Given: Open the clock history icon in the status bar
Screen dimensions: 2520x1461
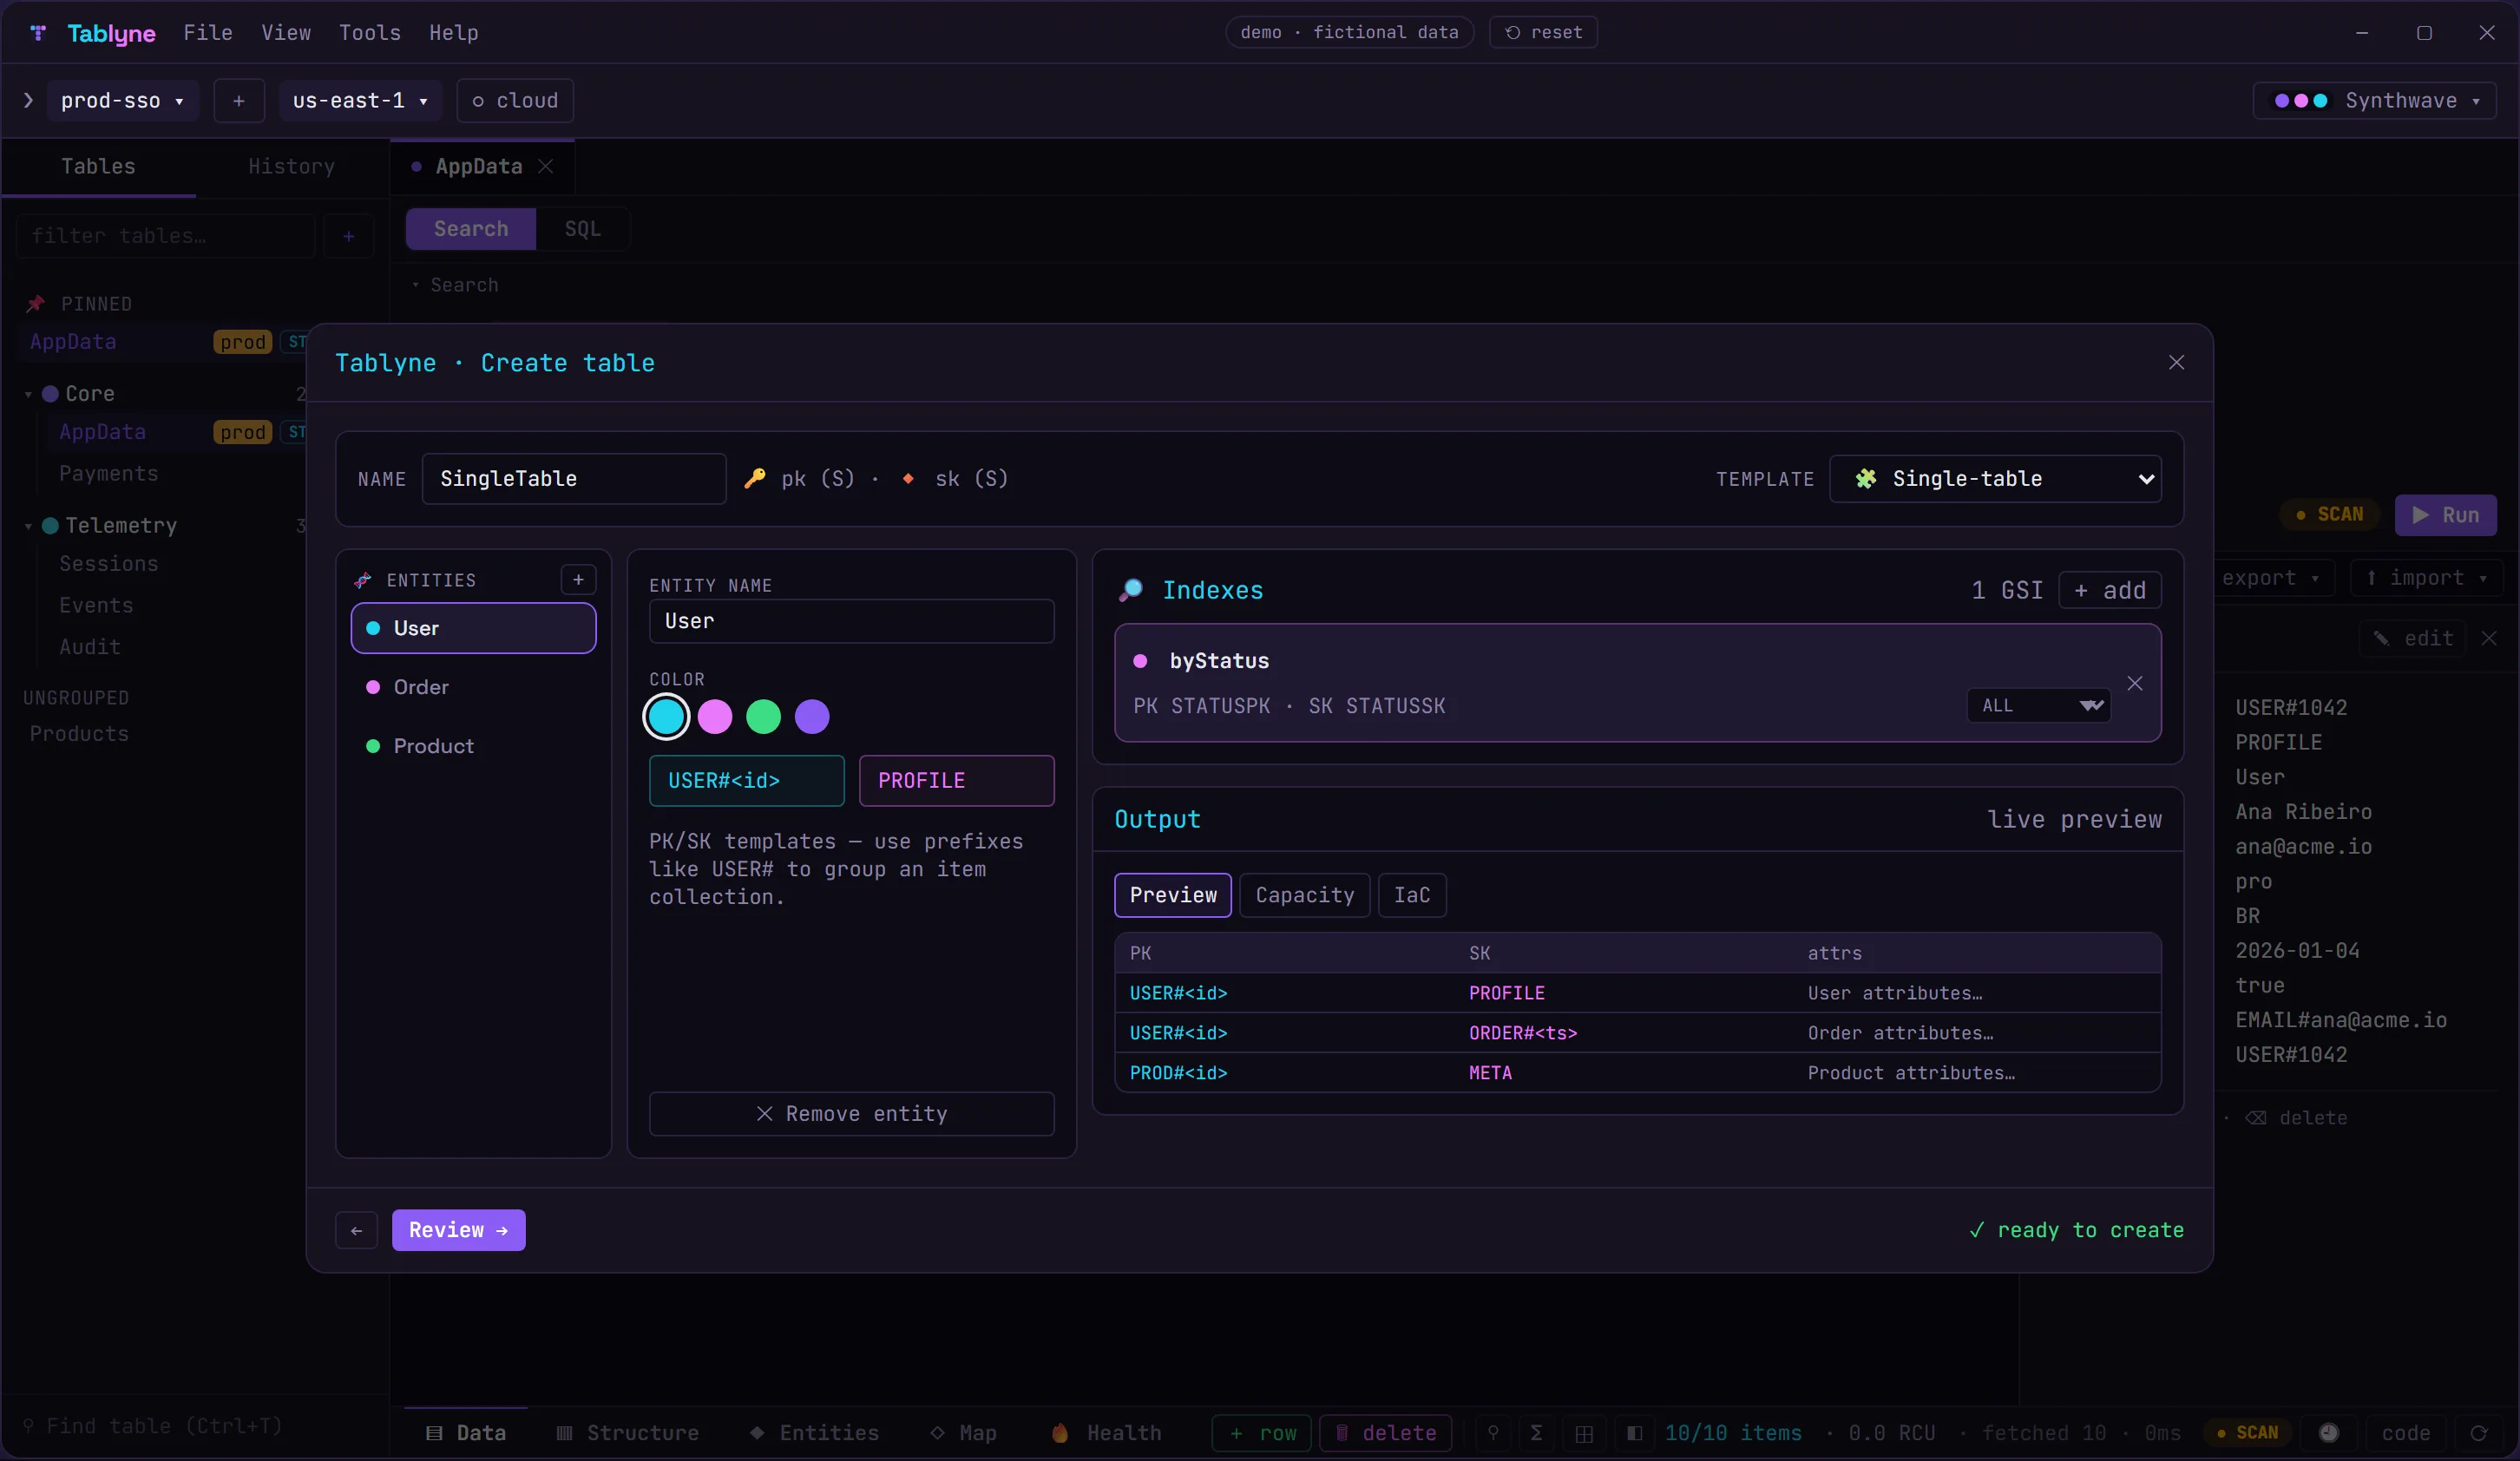Looking at the screenshot, I should (x=2328, y=1433).
